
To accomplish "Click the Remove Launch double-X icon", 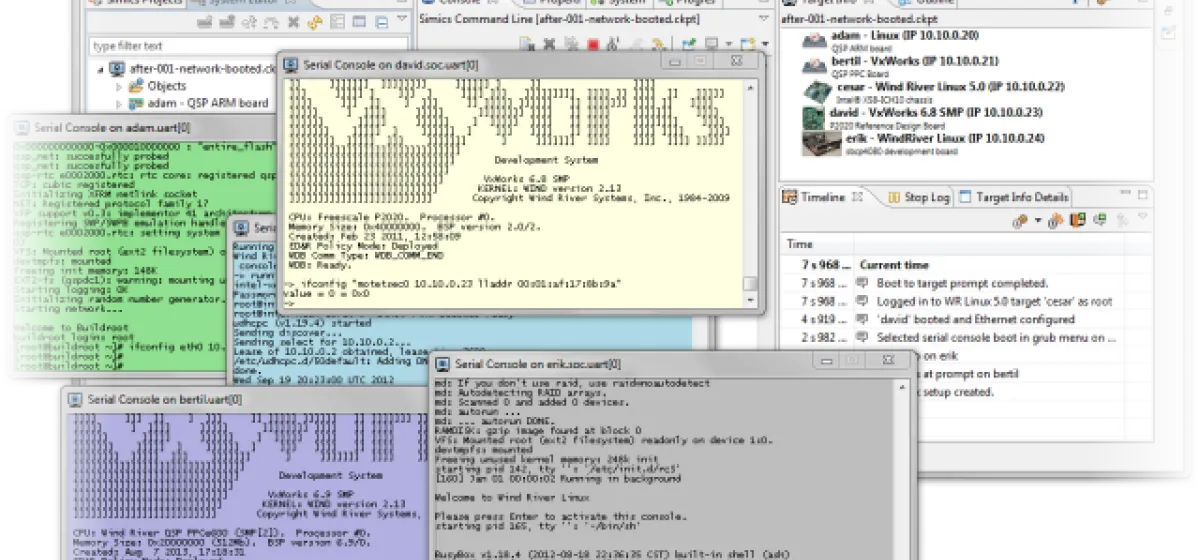I will coord(550,45).
